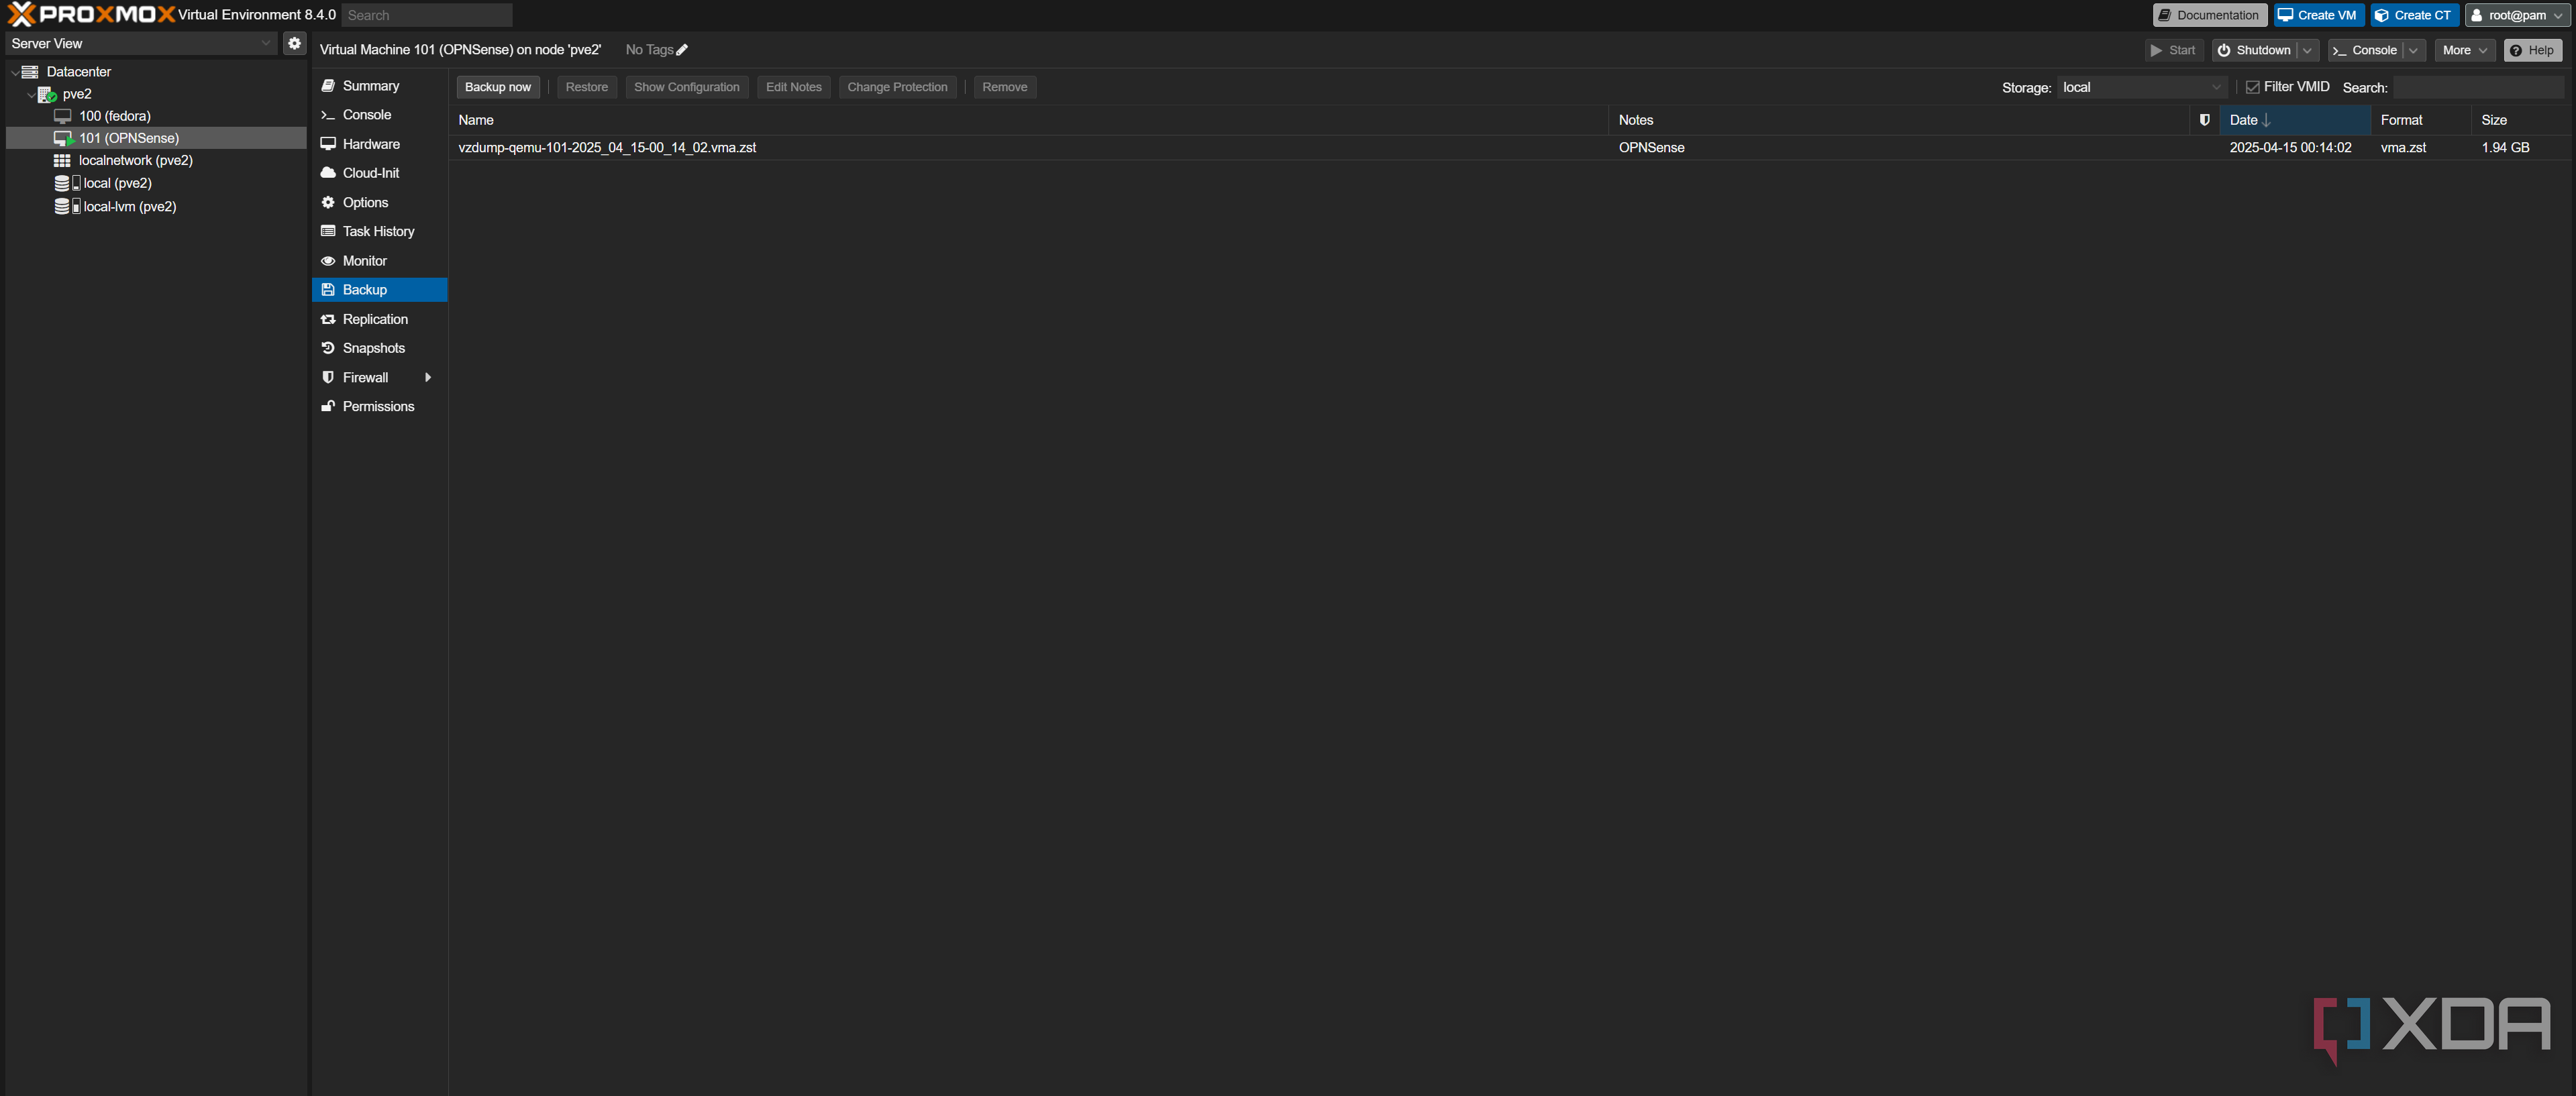Select the vzdump-qemu-101 backup row
The width and height of the screenshot is (2576, 1096).
(x=1510, y=147)
